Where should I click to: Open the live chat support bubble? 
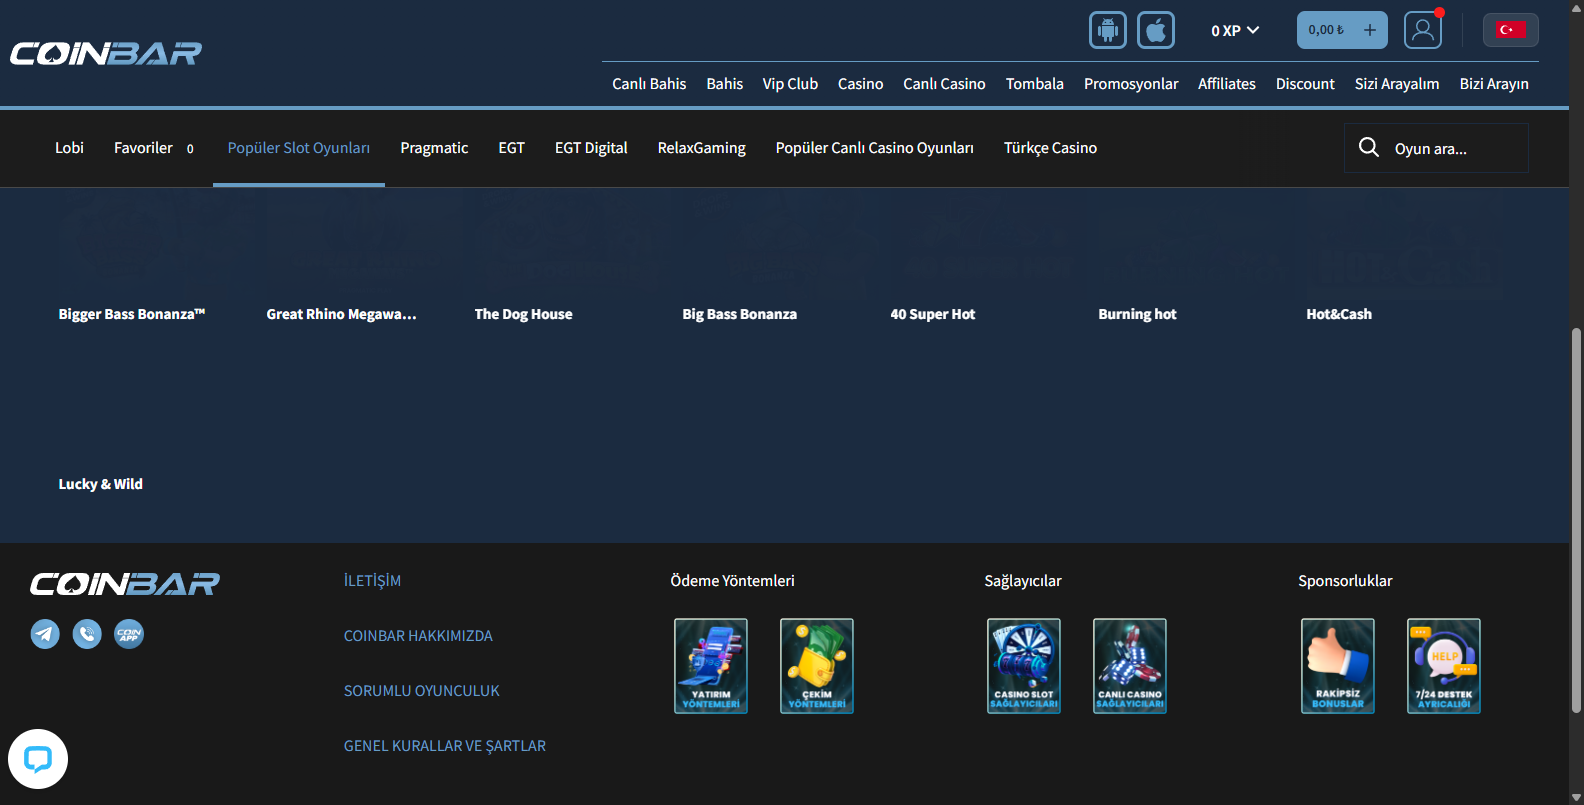coord(38,759)
